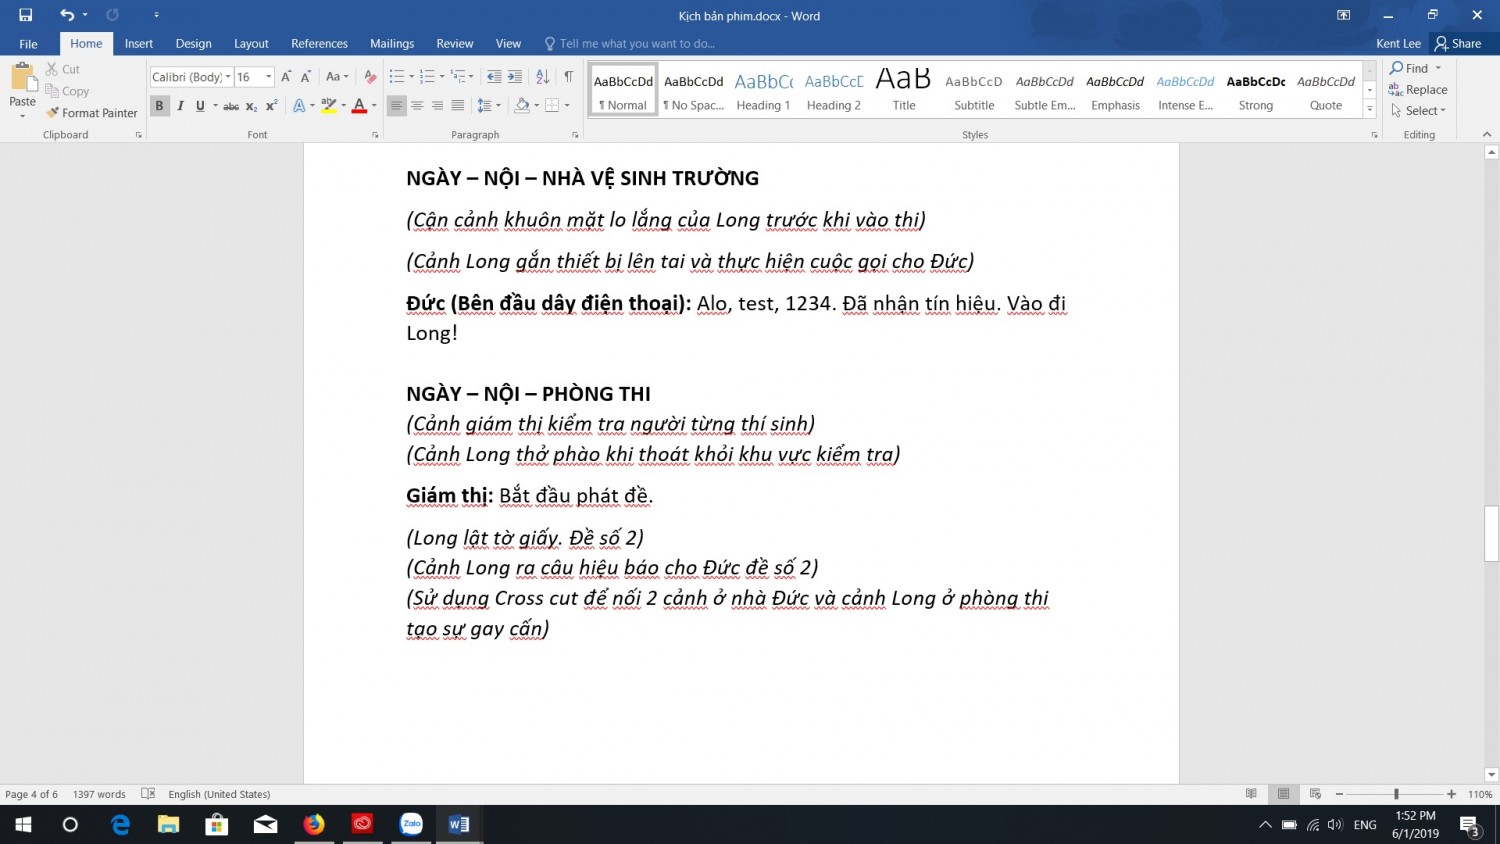Click the Format Painter tool
This screenshot has height=844, width=1500.
point(92,113)
